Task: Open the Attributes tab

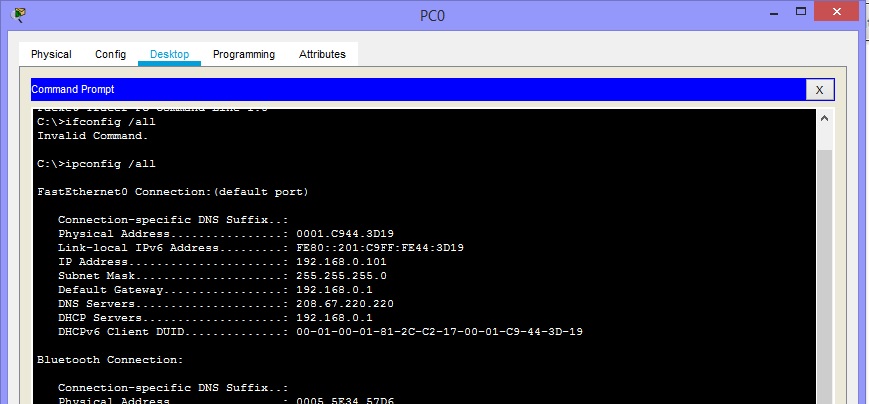Action: 322,54
